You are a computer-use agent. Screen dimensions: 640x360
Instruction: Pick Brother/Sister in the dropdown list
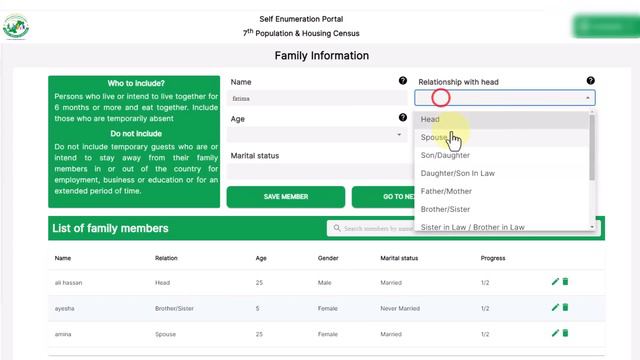pos(502,209)
